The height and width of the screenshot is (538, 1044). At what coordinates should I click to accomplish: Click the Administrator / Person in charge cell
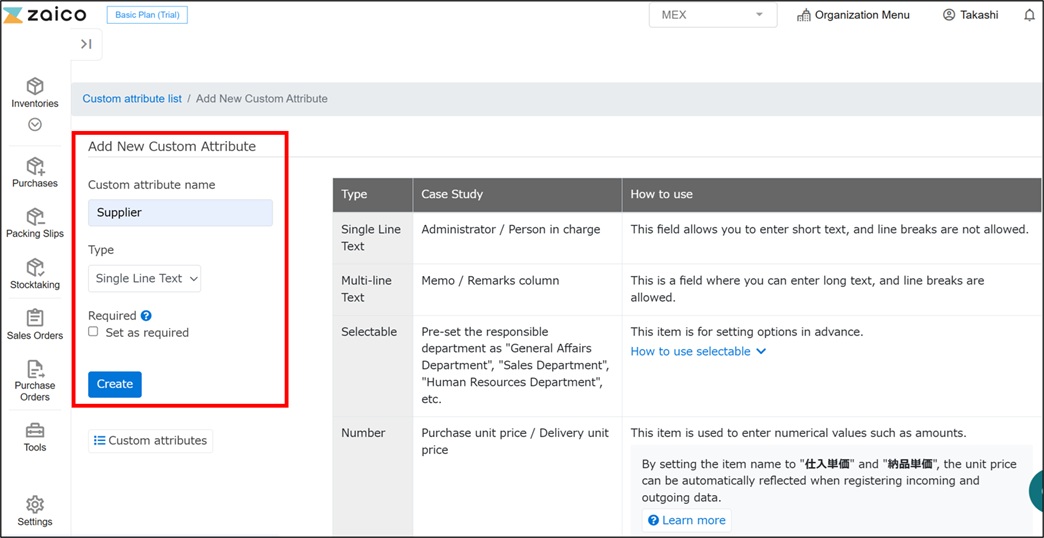(517, 238)
